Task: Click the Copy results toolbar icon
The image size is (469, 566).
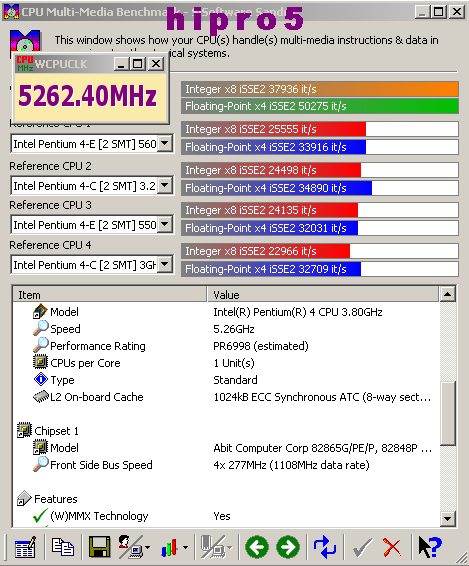Action: coord(62,547)
